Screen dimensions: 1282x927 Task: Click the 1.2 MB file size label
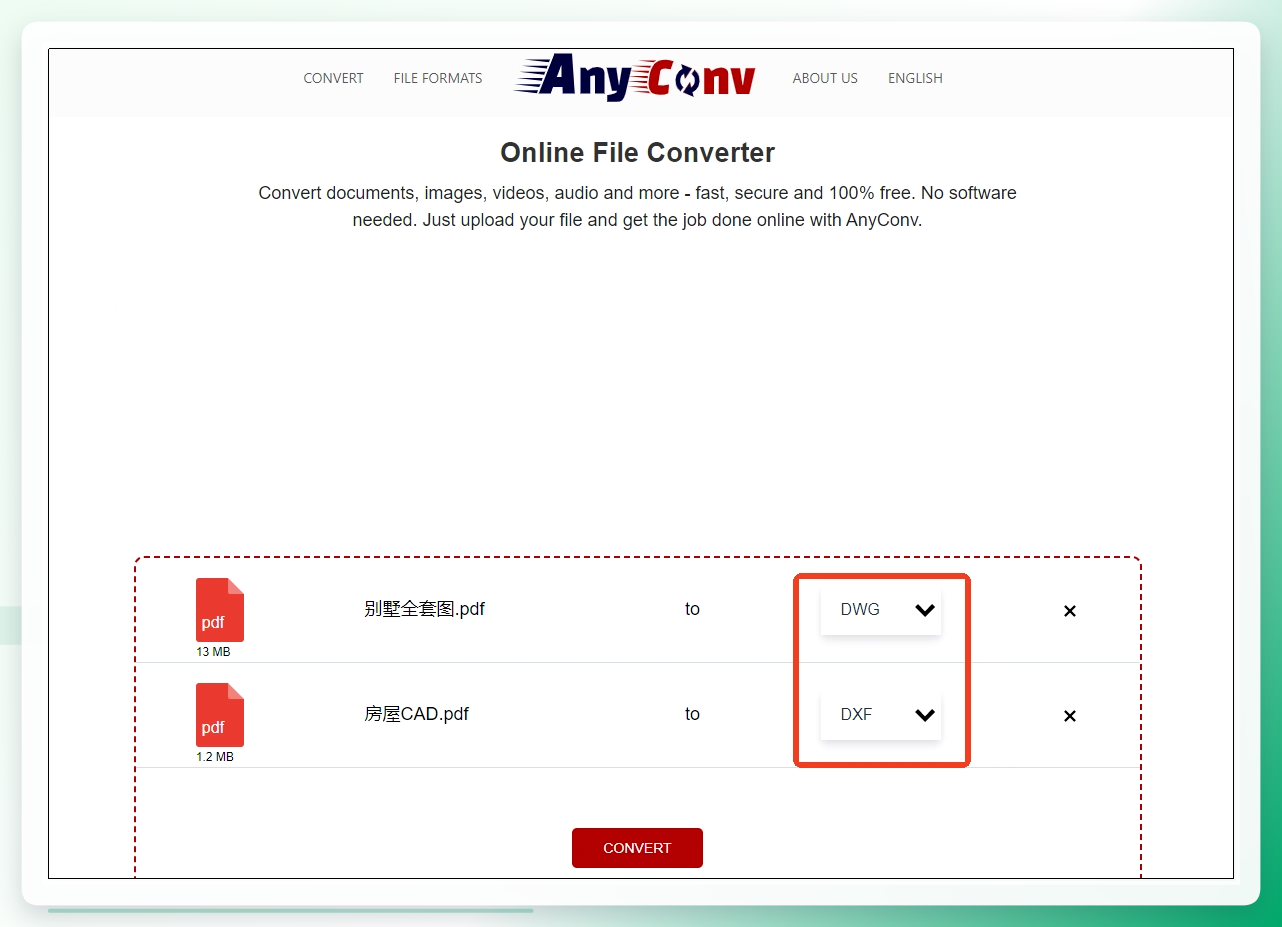215,757
